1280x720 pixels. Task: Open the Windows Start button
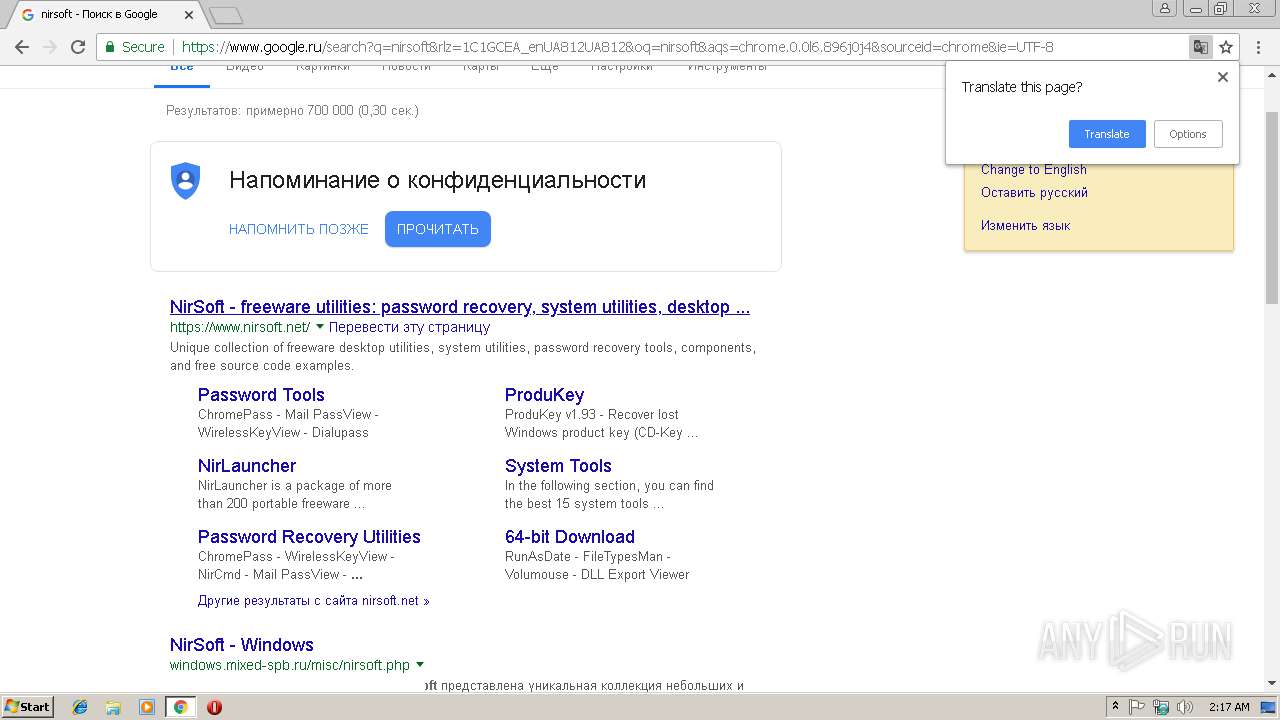click(x=28, y=707)
